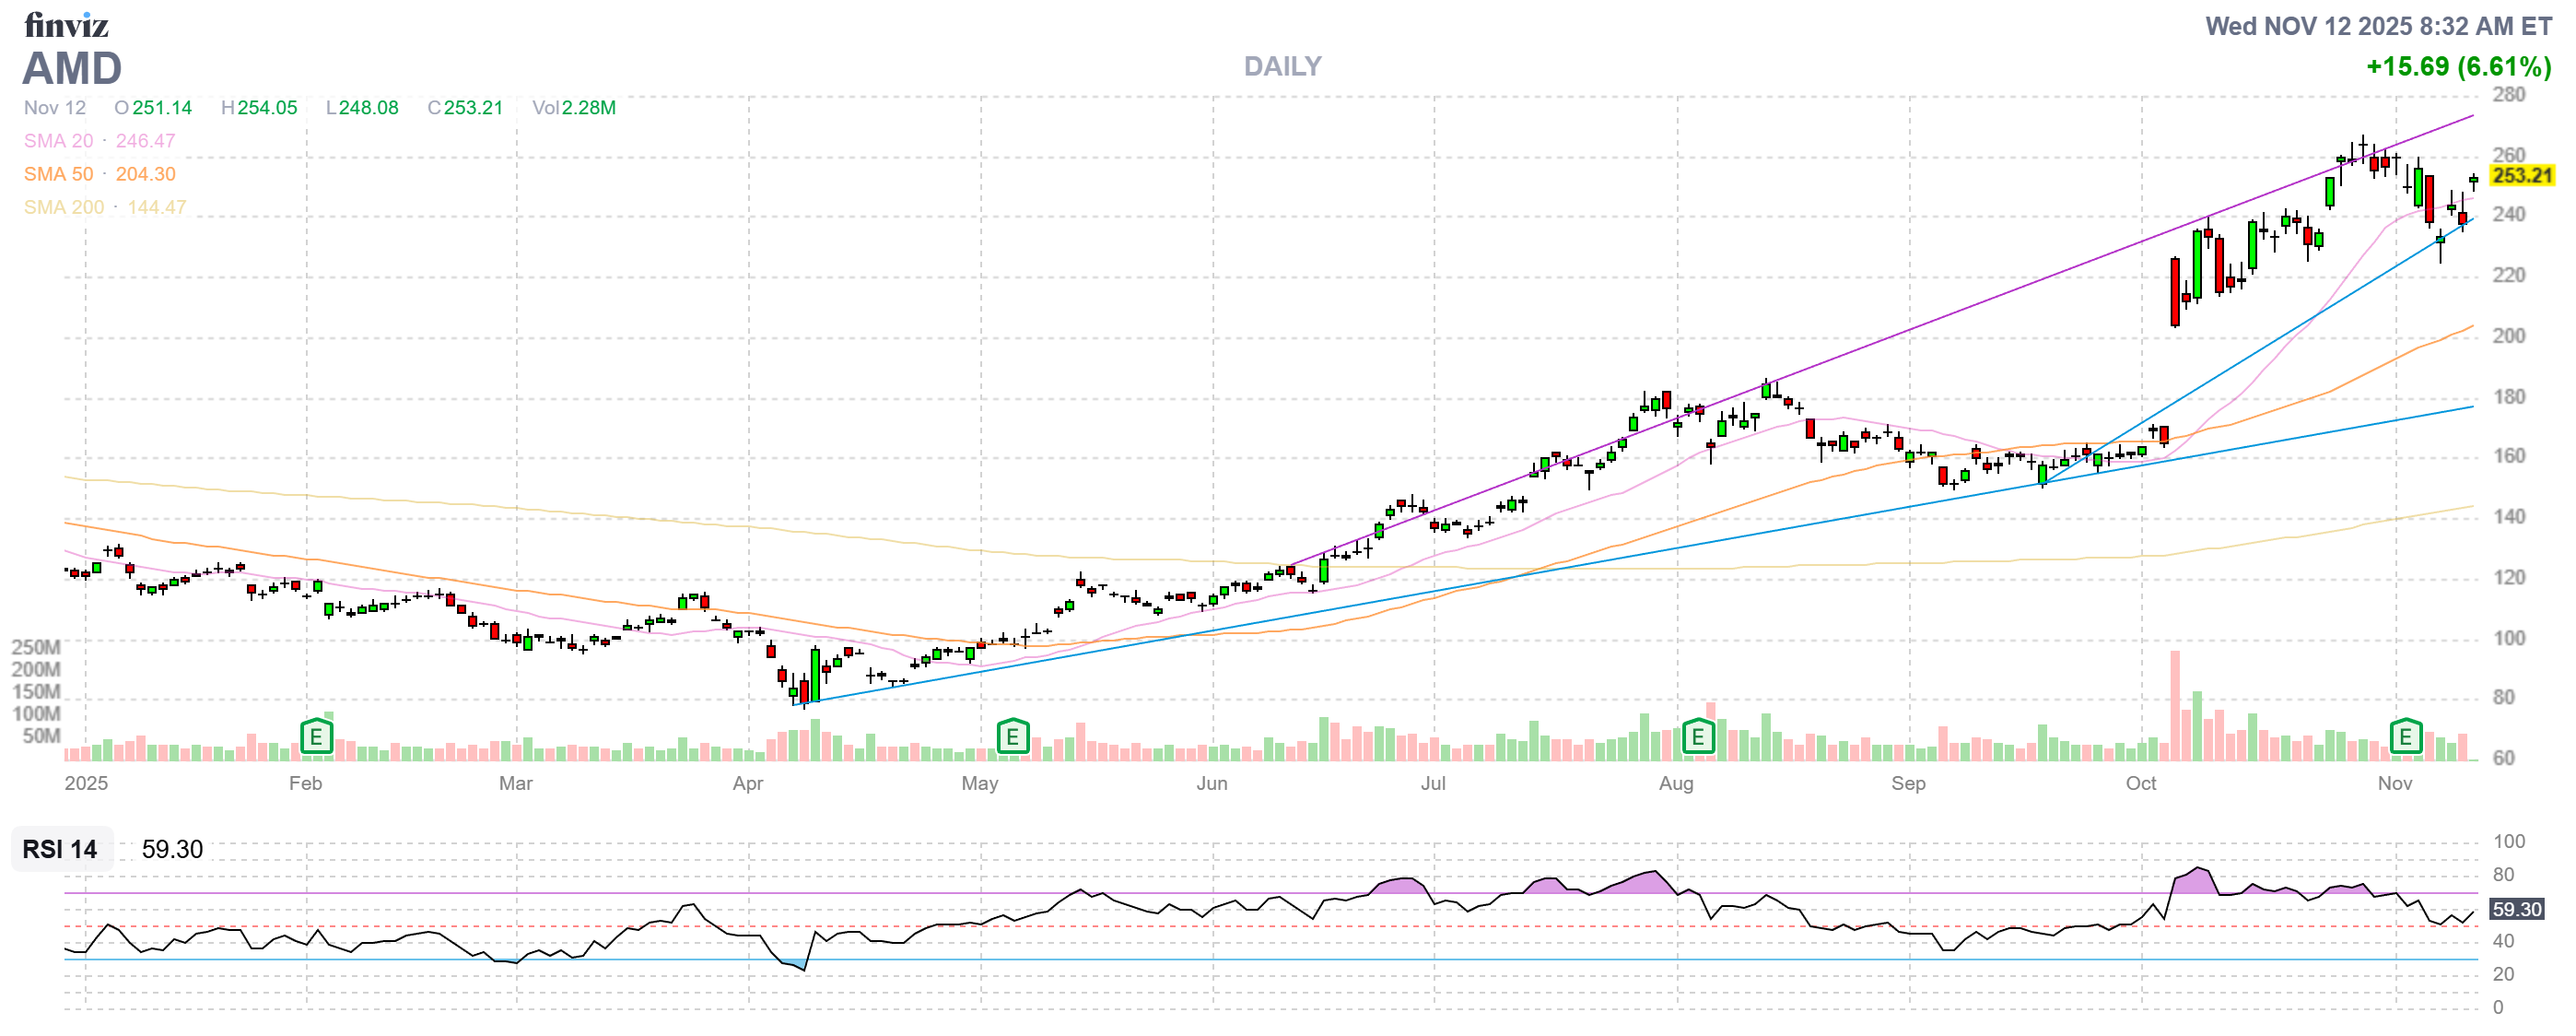This screenshot has height=1036, width=2576.
Task: Click the Apr label on time axis
Action: coord(747,783)
